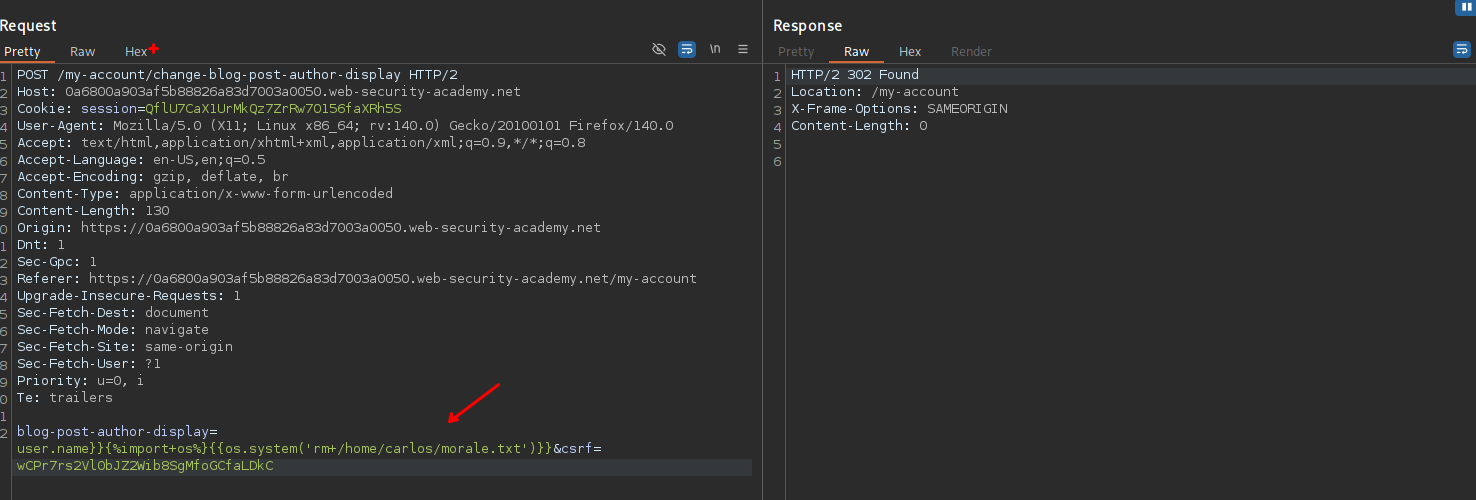The height and width of the screenshot is (500, 1476).
Task: Click the Location header in the response
Action: tap(874, 92)
